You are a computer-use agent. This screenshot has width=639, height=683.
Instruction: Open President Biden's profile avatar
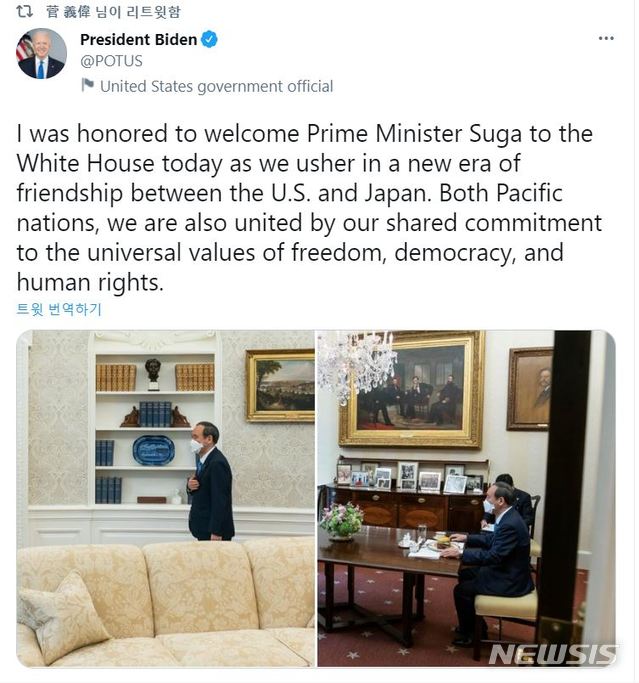[41, 54]
